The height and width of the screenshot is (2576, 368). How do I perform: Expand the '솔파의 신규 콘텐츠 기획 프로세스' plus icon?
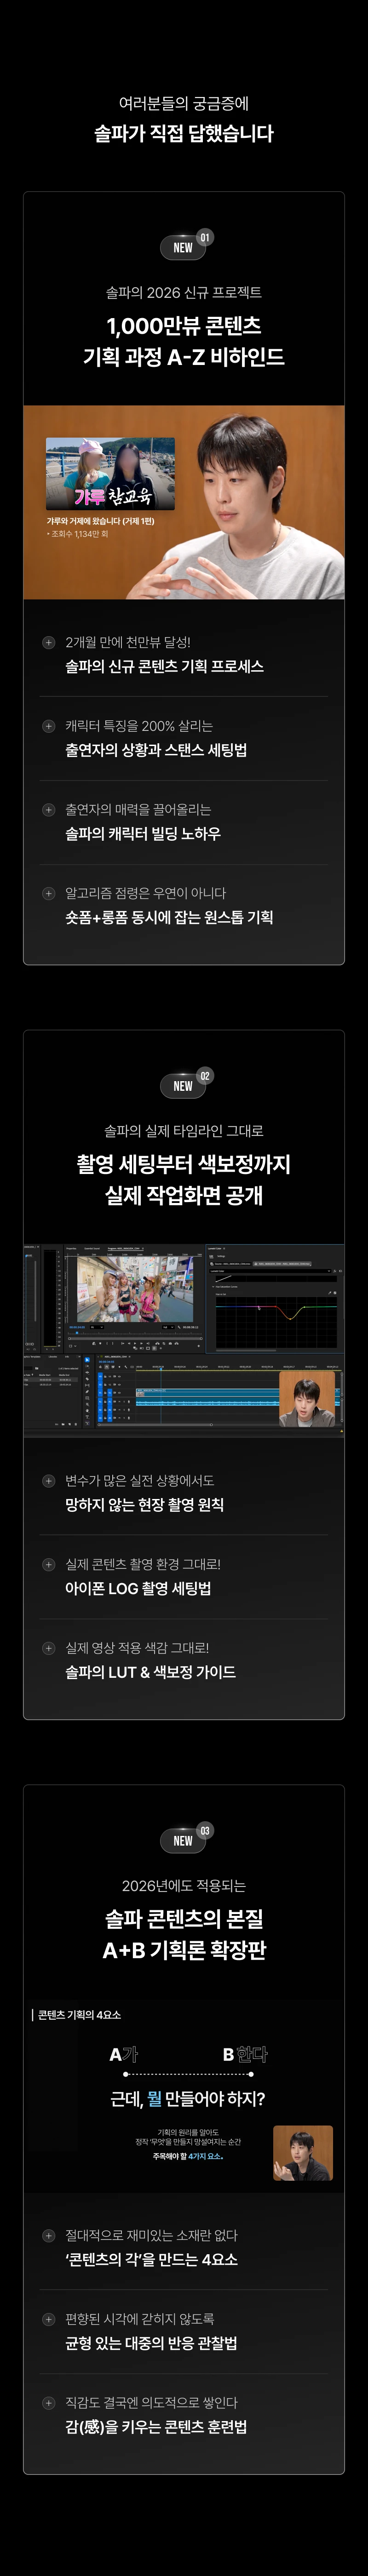[48, 642]
